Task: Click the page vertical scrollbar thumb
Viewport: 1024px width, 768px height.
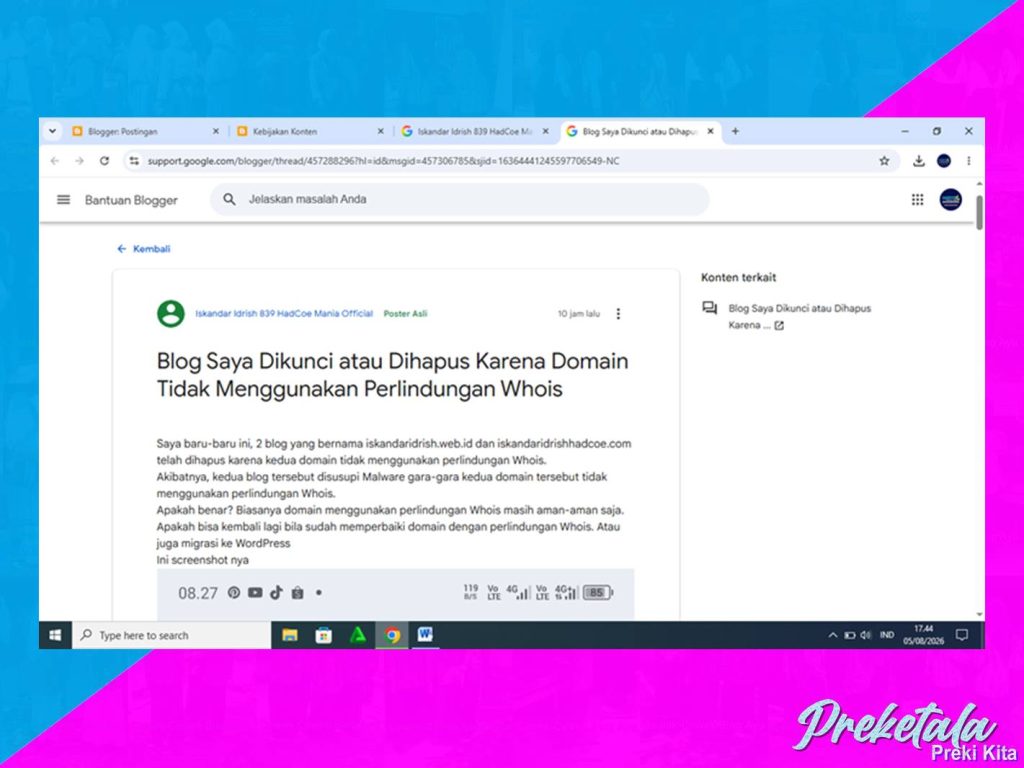Action: coord(979,212)
